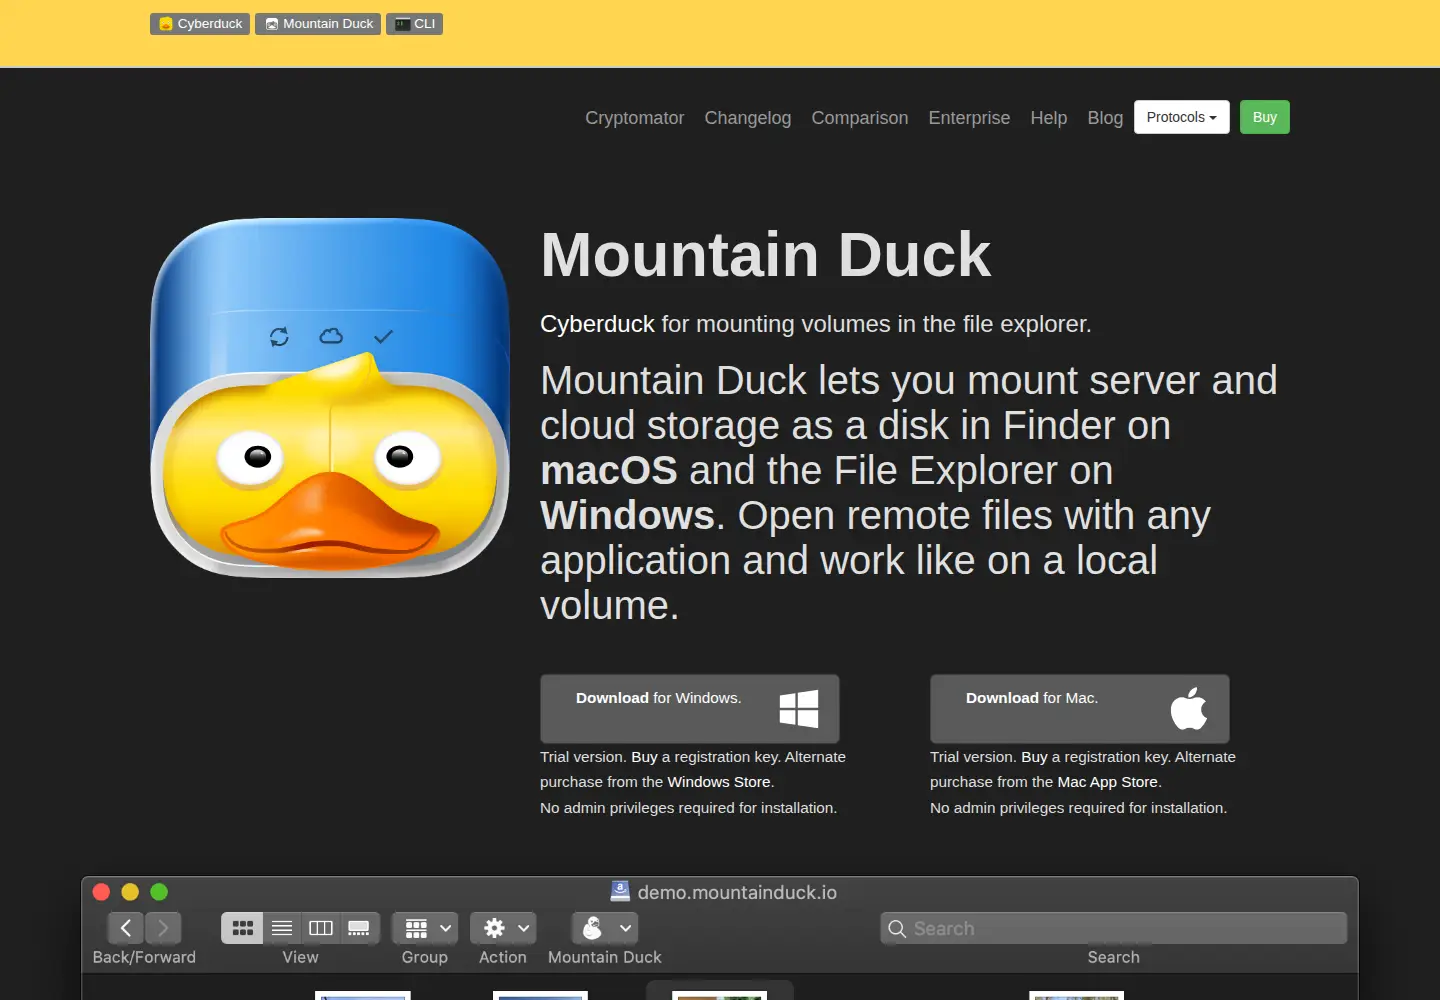Open the Mountain Duck toolbar menu
This screenshot has height=1000, width=1440.
(x=605, y=928)
